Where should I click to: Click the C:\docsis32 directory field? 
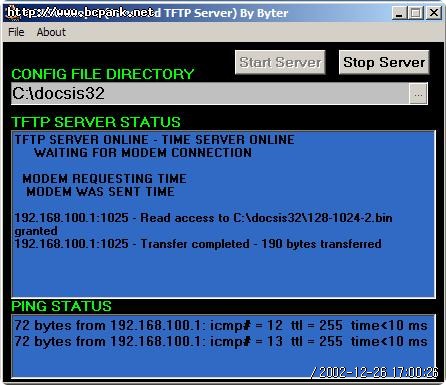pos(210,94)
